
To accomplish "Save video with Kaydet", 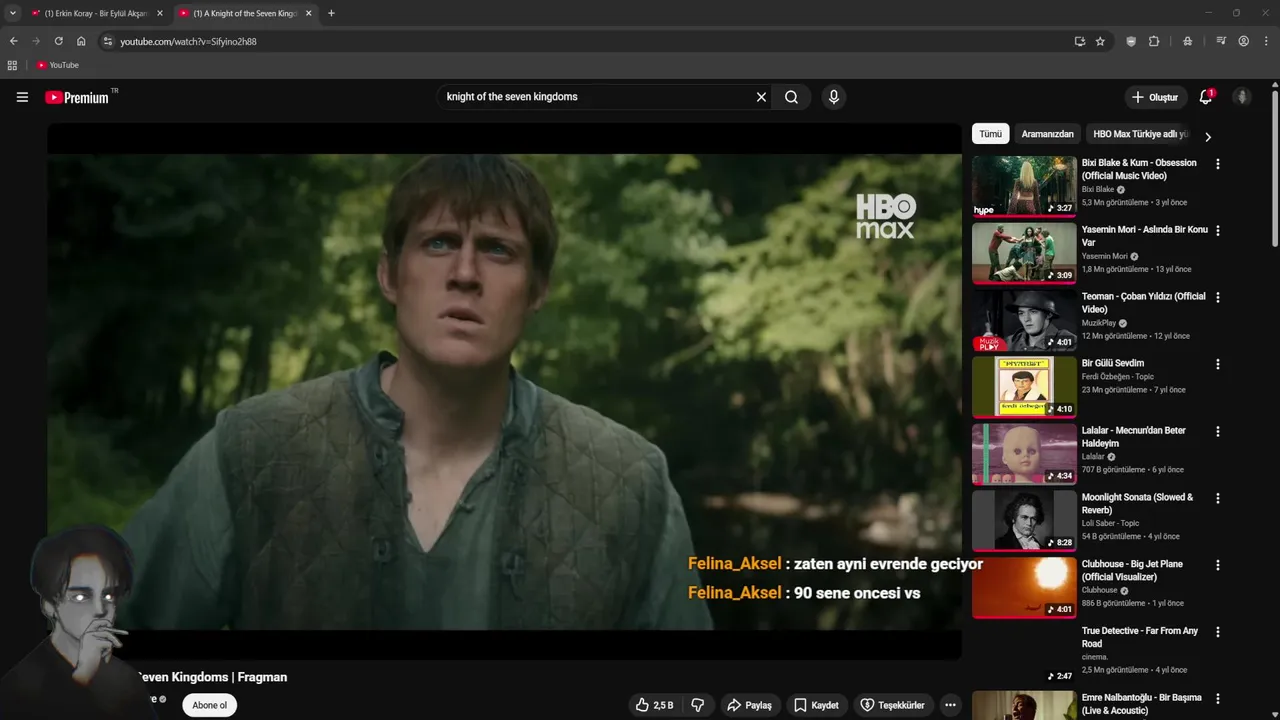I will tap(816, 705).
